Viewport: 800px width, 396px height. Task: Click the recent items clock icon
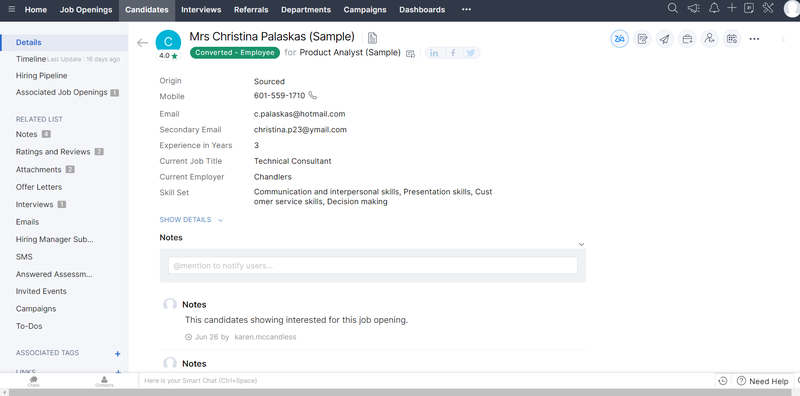pyautogui.click(x=722, y=381)
